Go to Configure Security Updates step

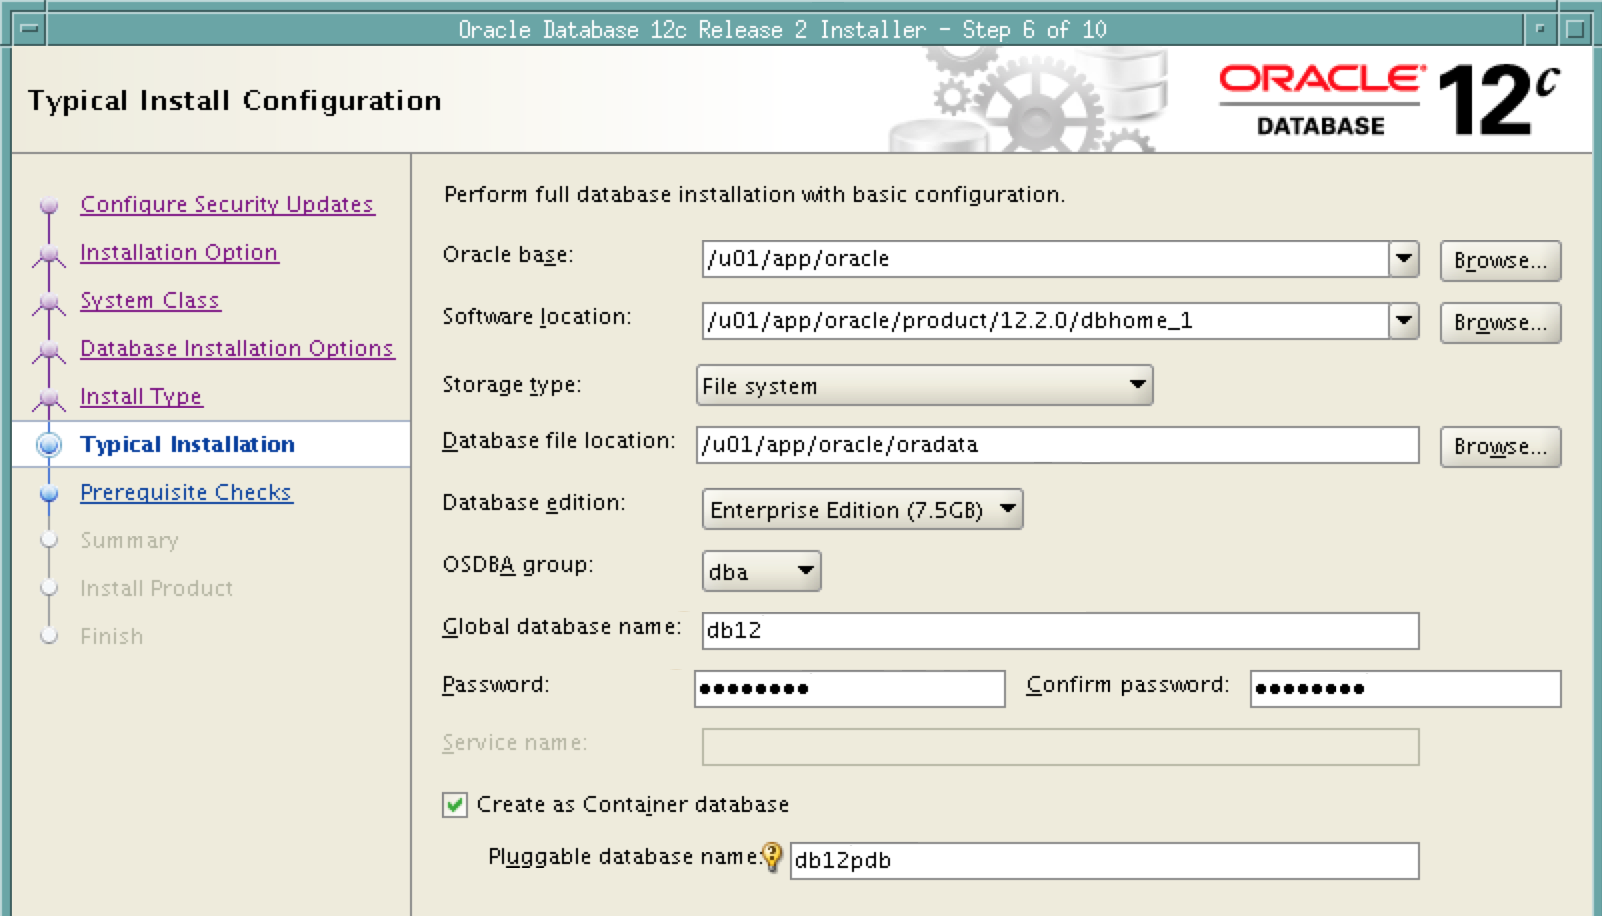(227, 204)
